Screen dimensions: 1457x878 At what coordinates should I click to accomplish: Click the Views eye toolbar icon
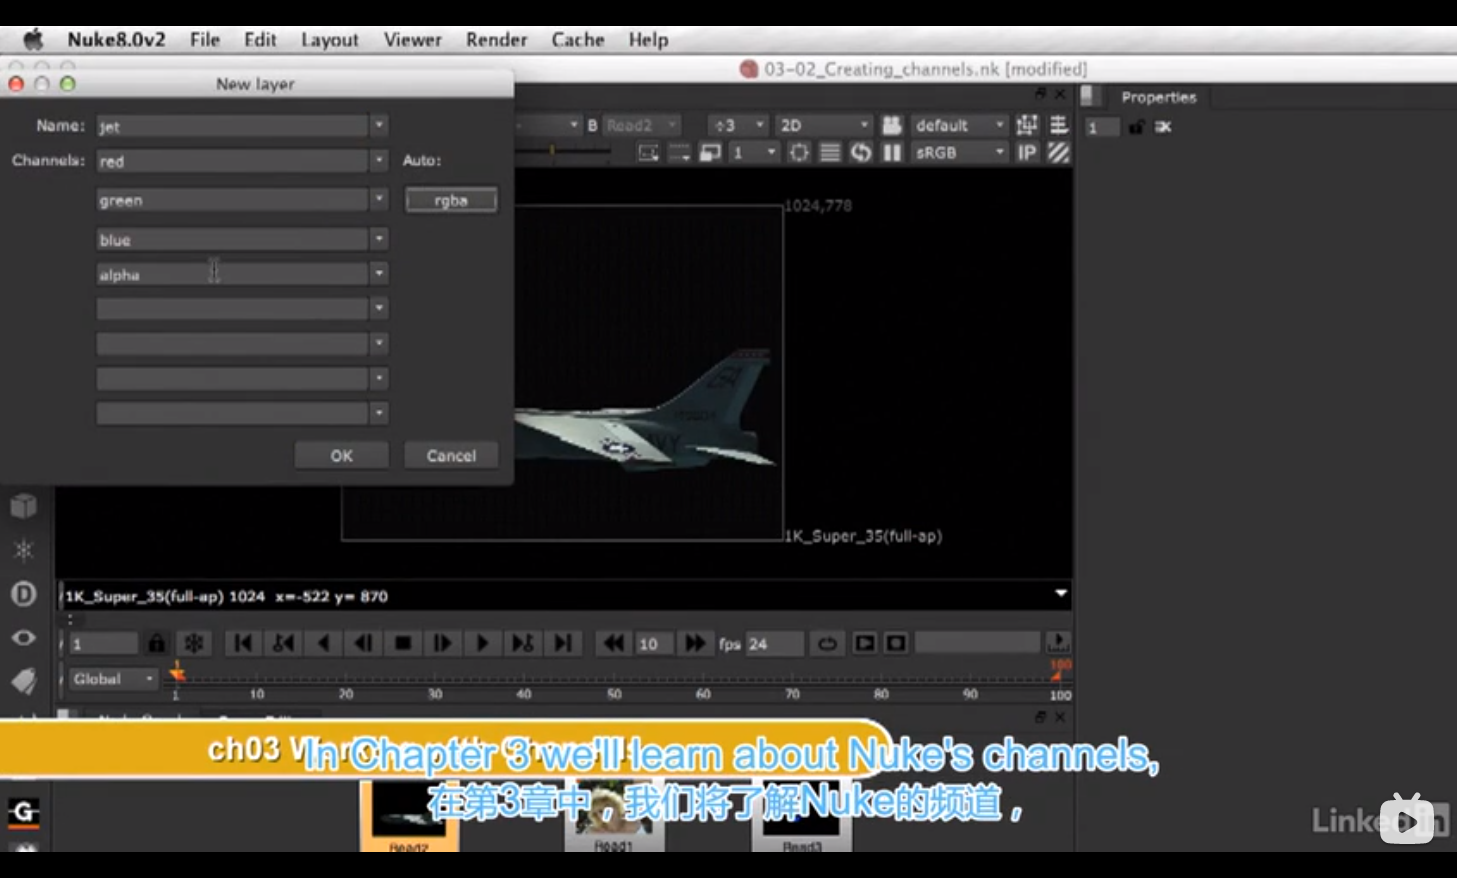[x=23, y=638]
